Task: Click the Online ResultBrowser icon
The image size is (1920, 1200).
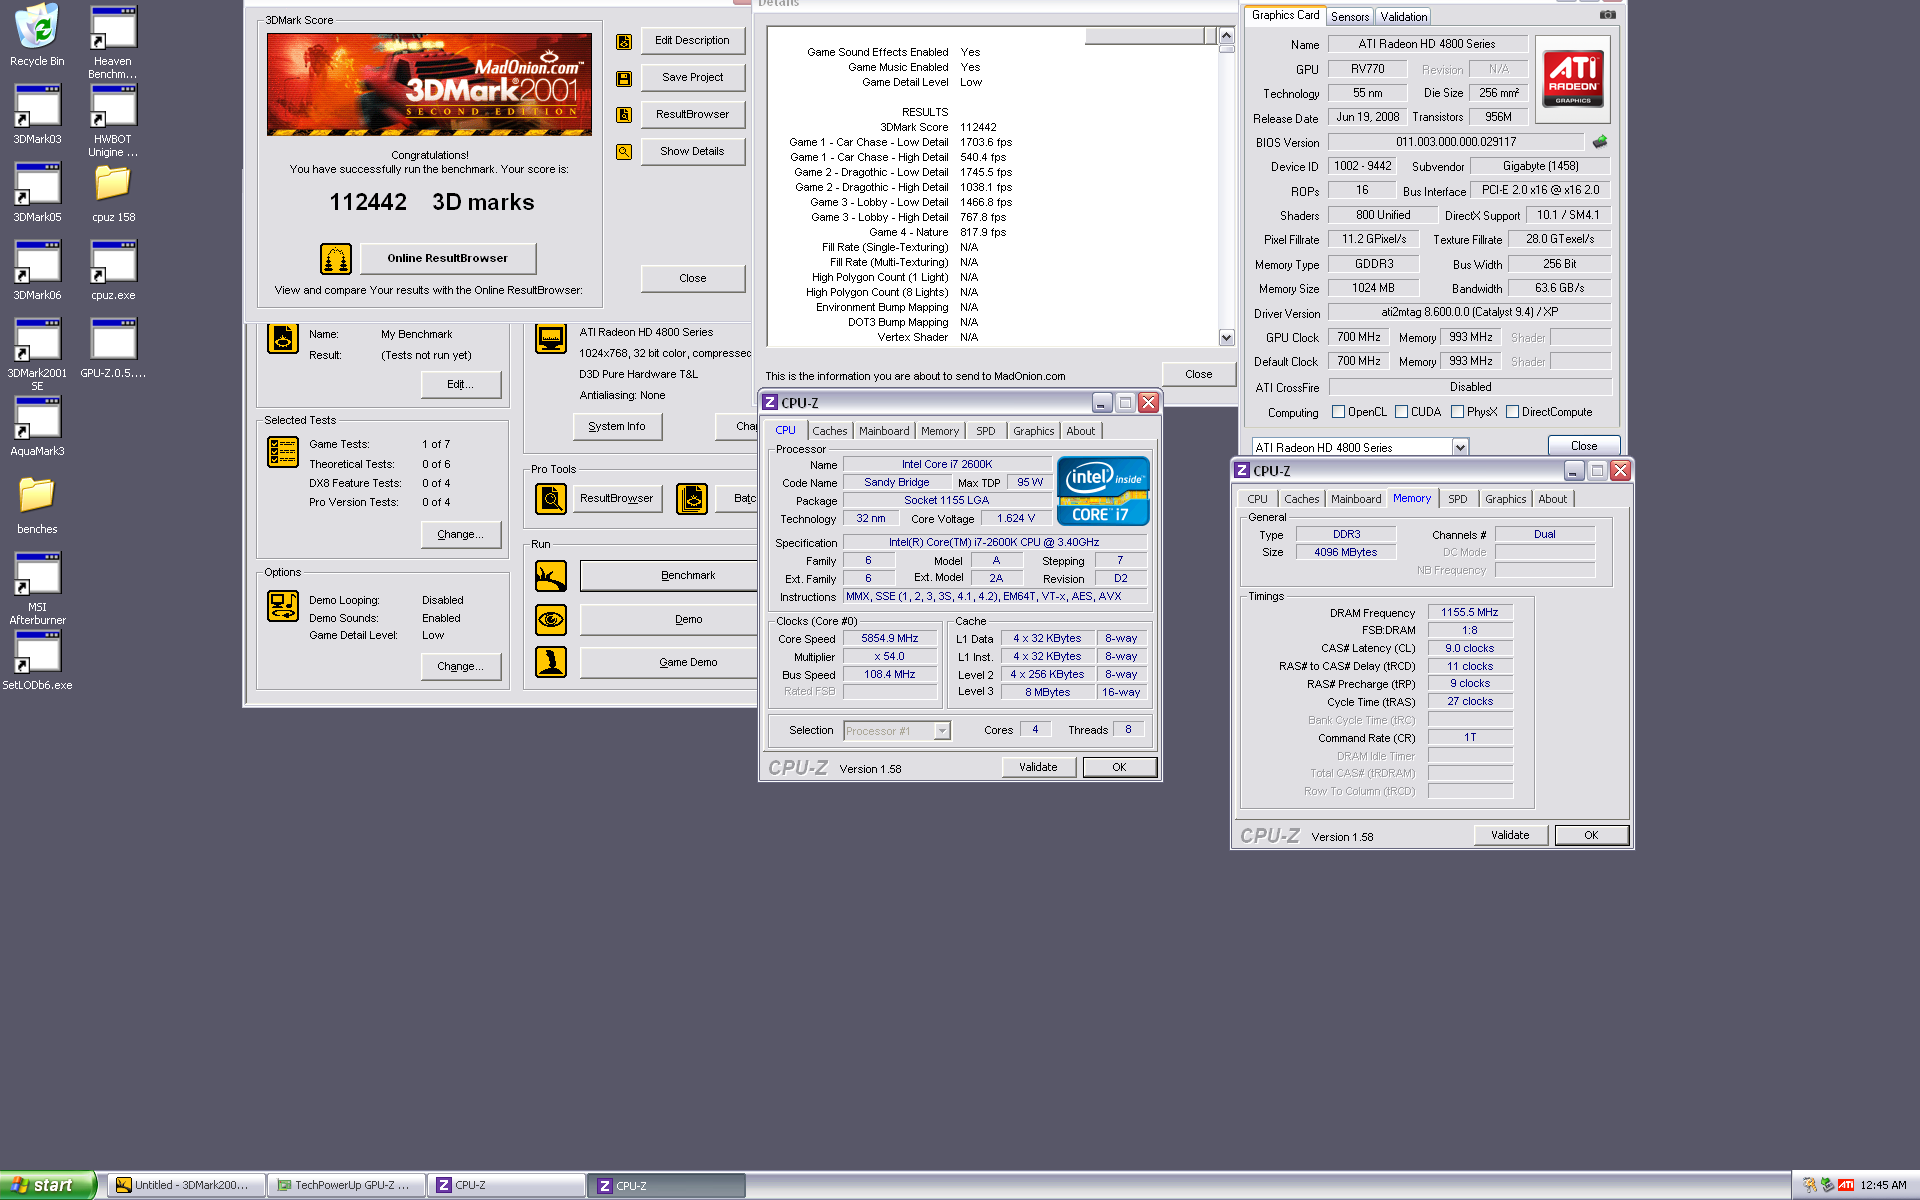Action: pos(336,259)
